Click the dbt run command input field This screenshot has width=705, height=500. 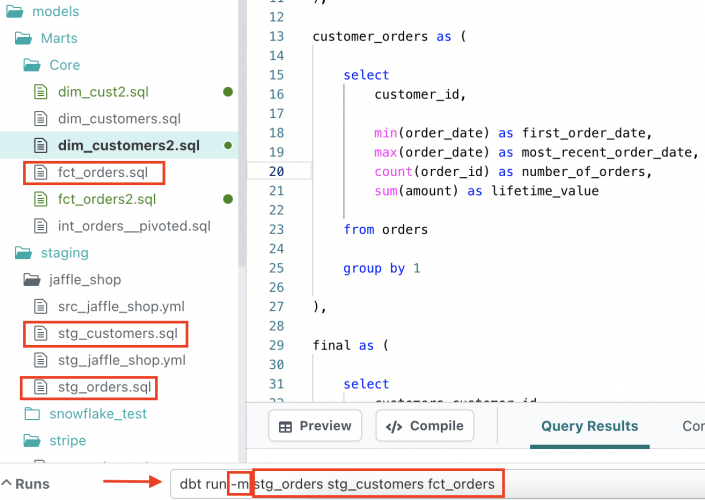tap(400, 484)
